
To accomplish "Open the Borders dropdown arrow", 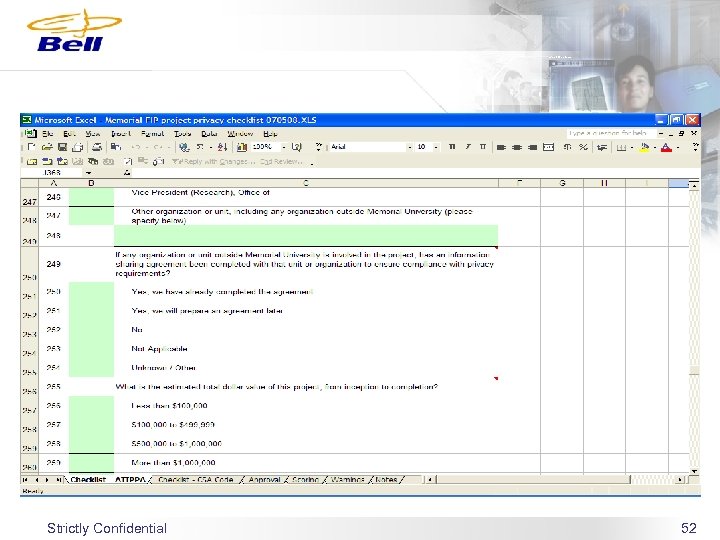I will tap(632, 147).
